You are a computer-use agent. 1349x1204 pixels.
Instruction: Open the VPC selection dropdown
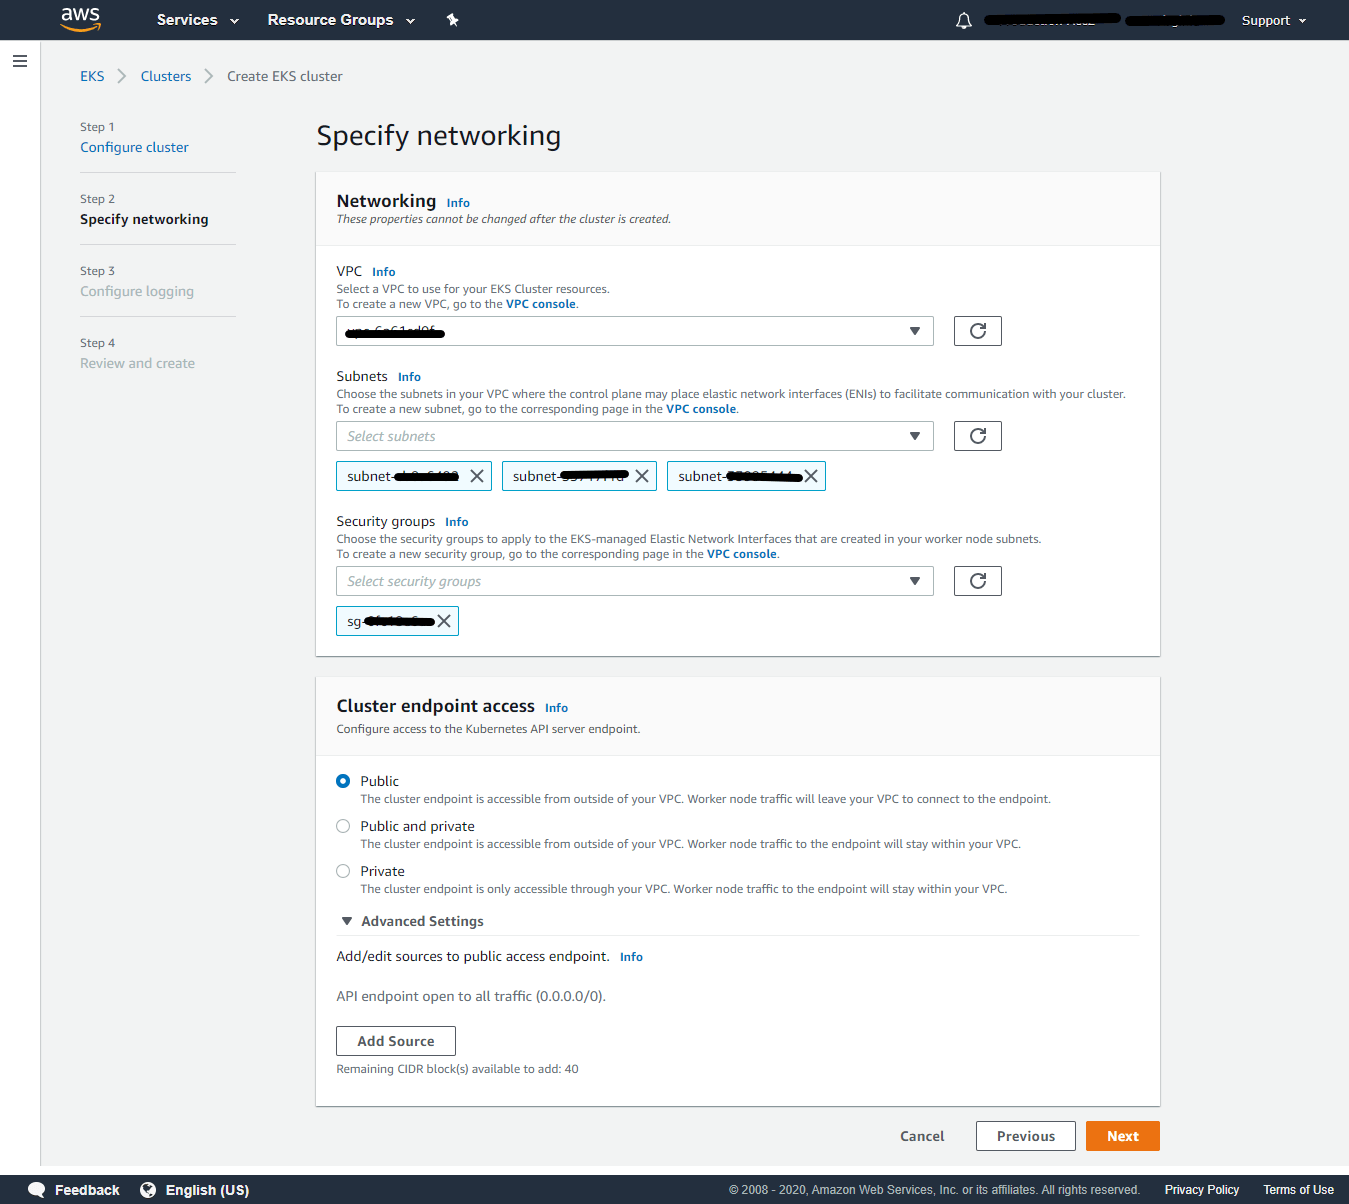[635, 331]
